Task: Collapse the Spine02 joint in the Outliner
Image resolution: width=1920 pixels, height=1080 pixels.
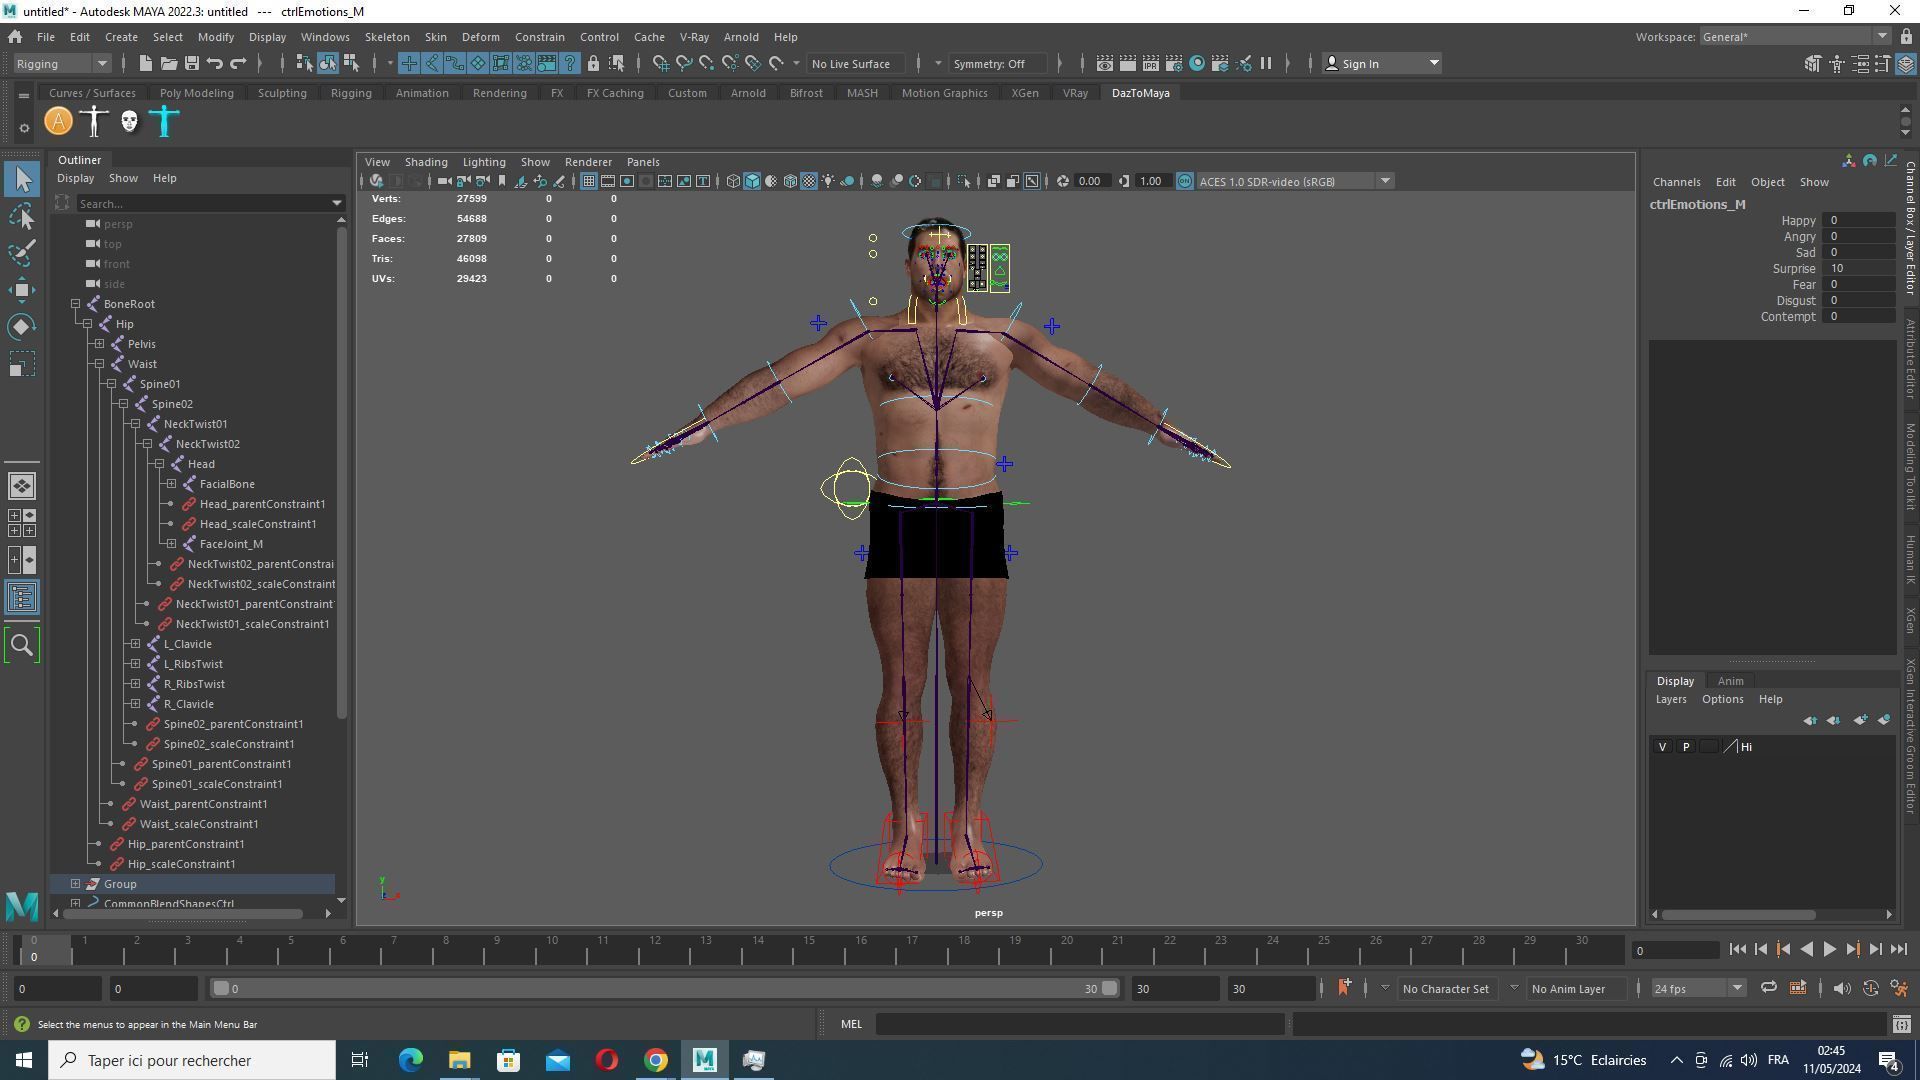Action: pyautogui.click(x=124, y=404)
